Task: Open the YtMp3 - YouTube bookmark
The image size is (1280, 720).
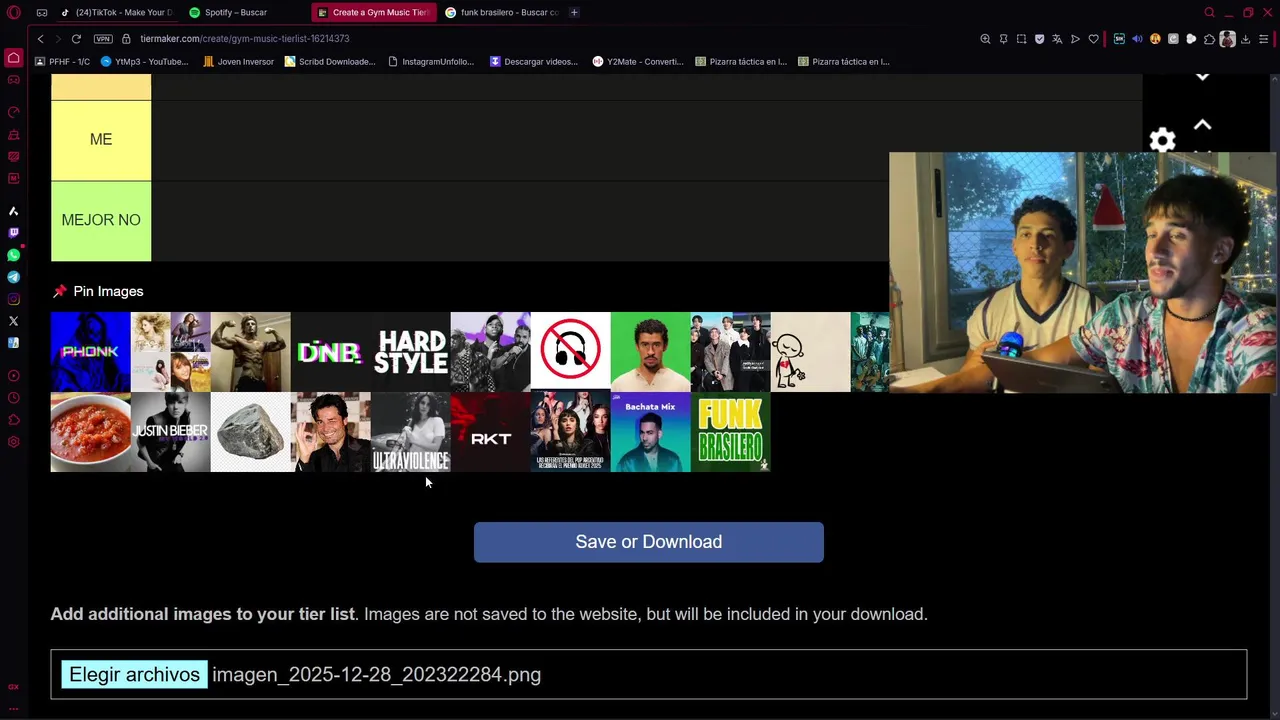Action: coord(144,61)
